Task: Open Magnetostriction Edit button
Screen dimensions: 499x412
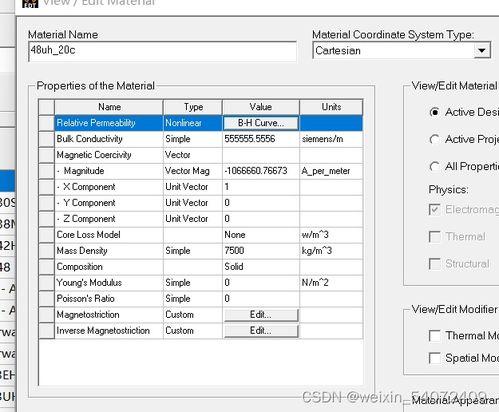Action: pyautogui.click(x=261, y=315)
